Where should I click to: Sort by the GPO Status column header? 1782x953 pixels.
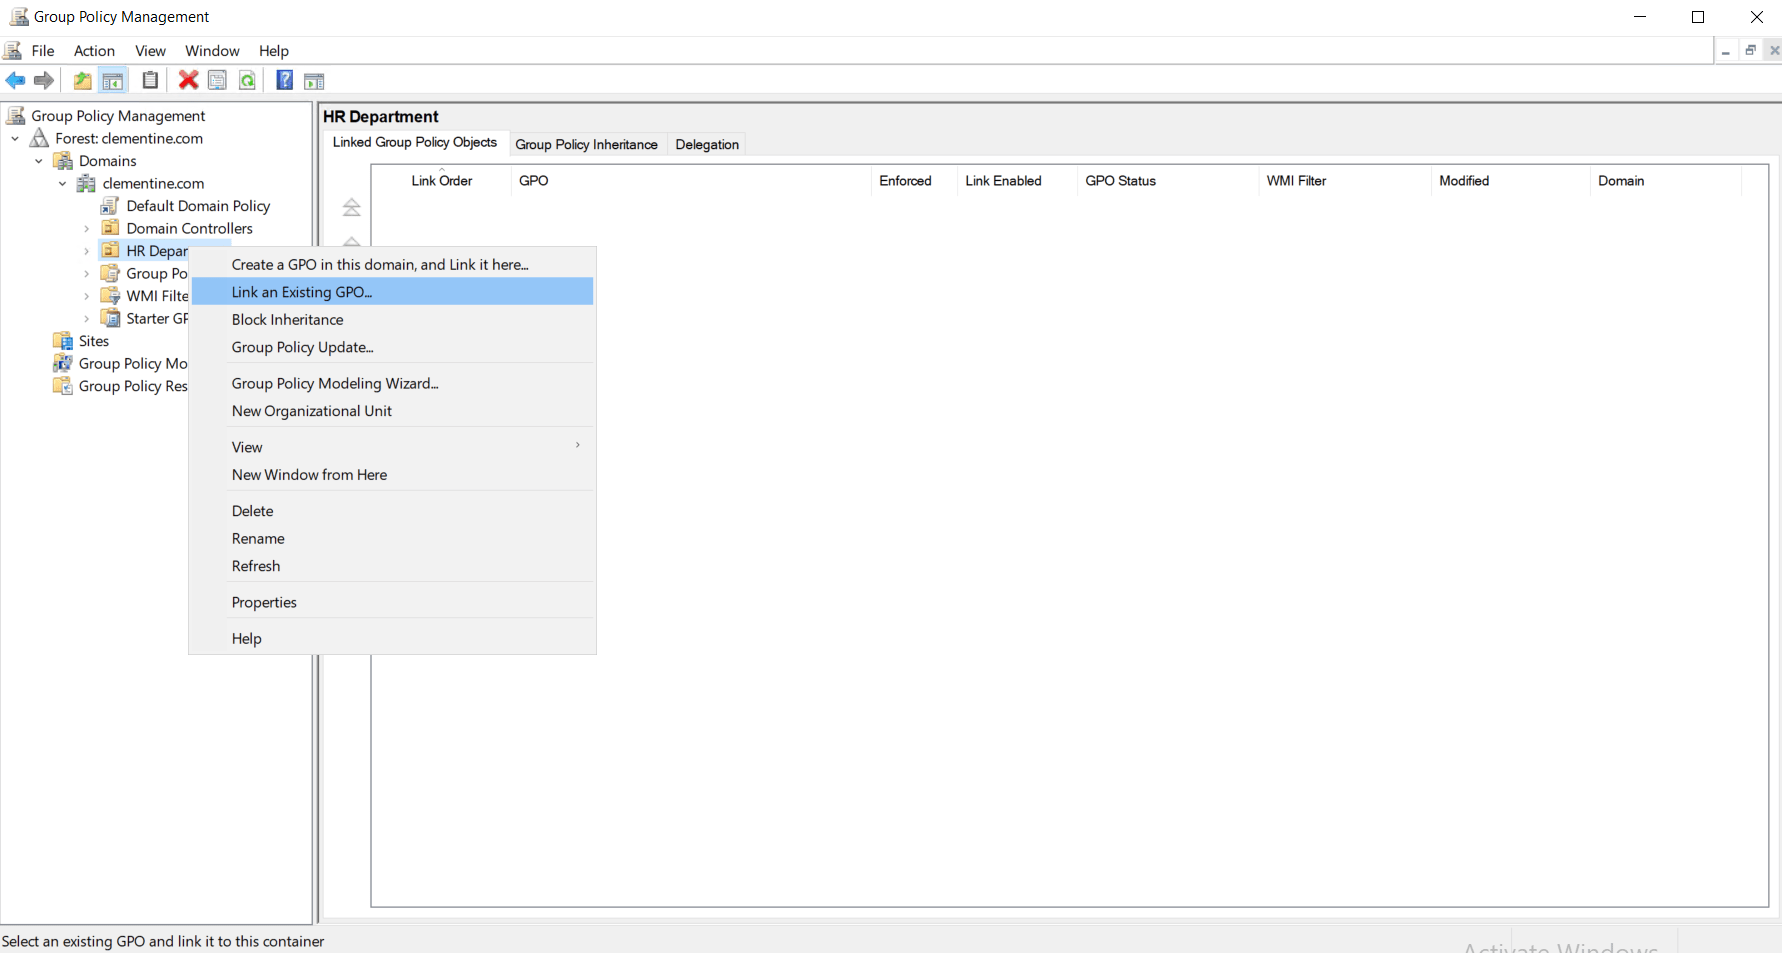click(x=1120, y=181)
